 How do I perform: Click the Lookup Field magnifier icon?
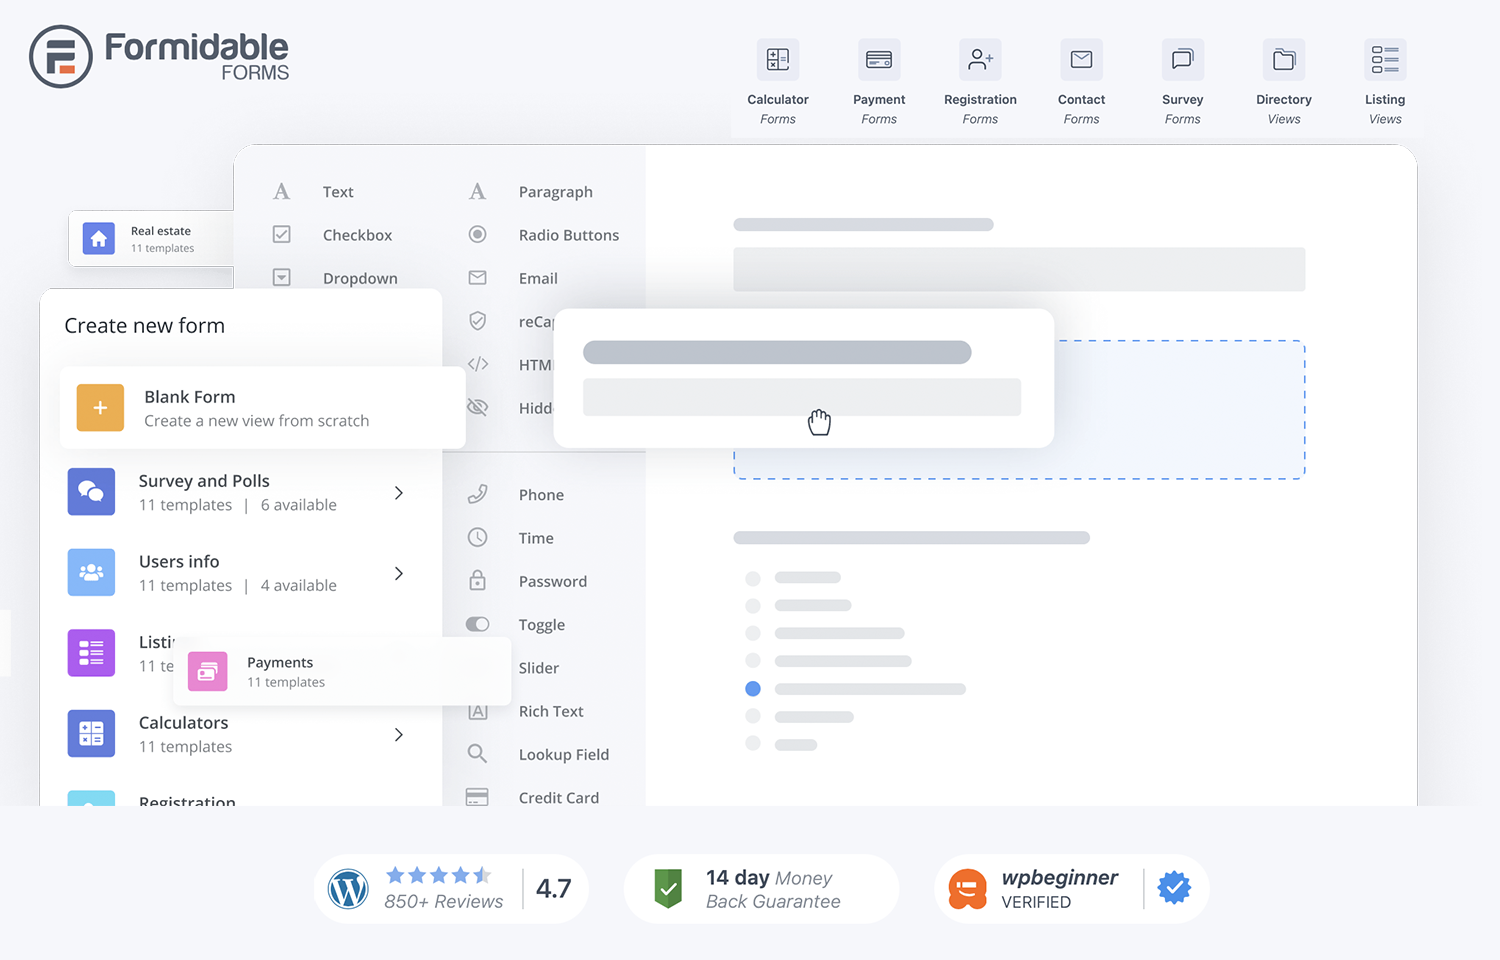click(x=478, y=754)
